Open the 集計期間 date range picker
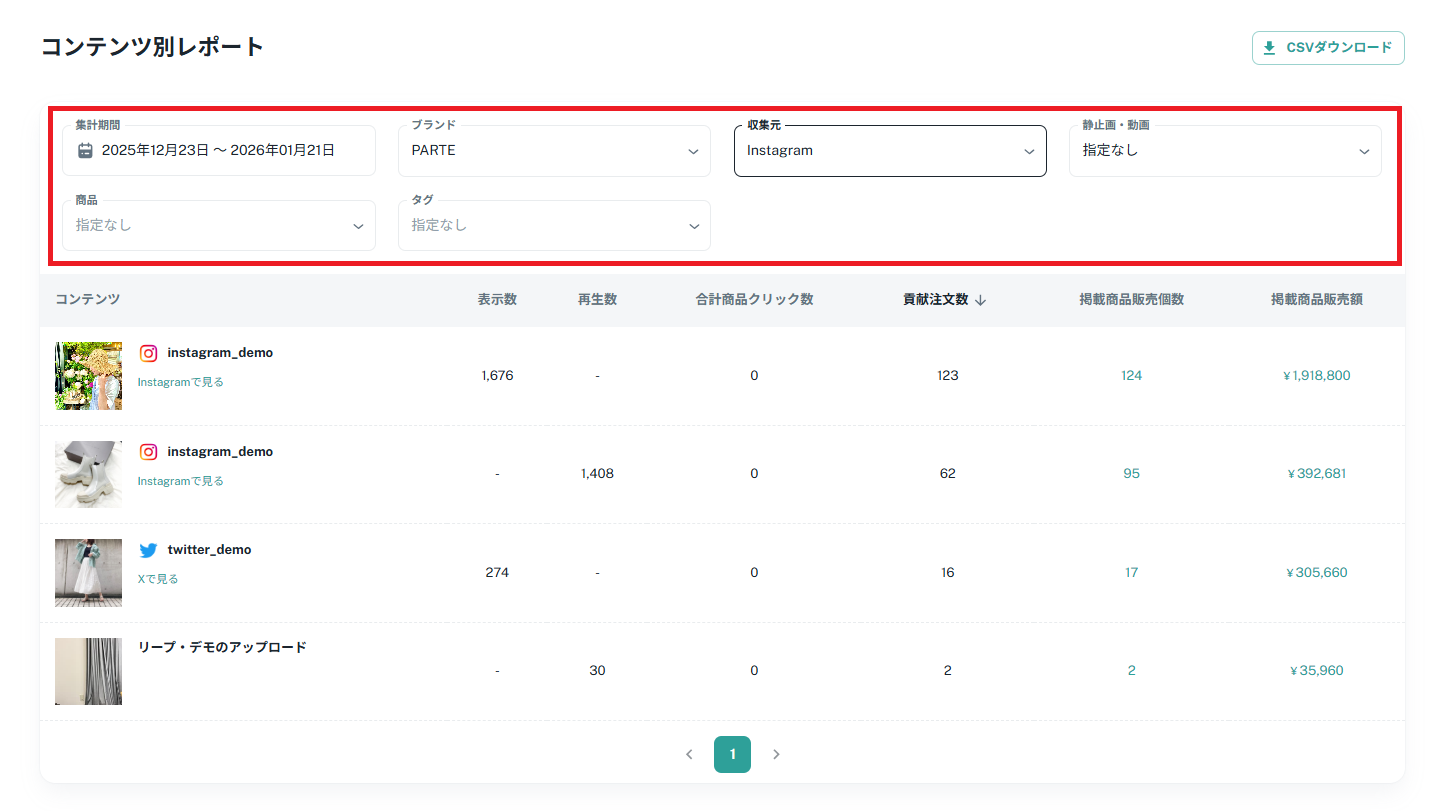Viewport: 1446px width, 811px height. click(218, 151)
